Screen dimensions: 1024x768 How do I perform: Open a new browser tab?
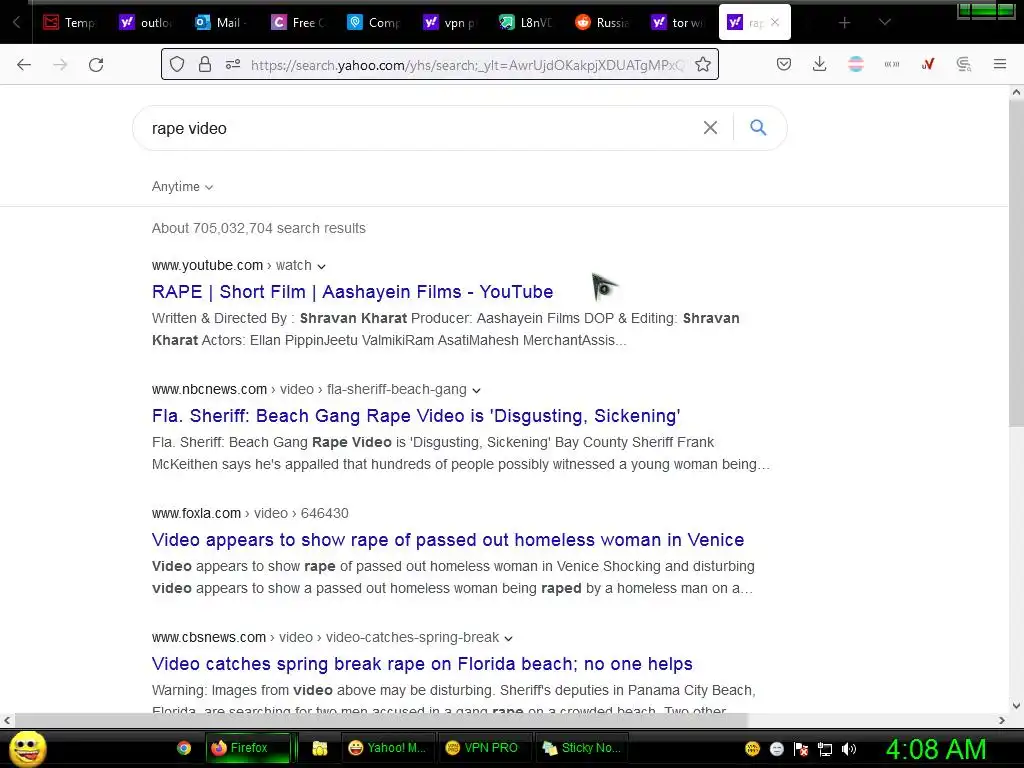pyautogui.click(x=844, y=23)
